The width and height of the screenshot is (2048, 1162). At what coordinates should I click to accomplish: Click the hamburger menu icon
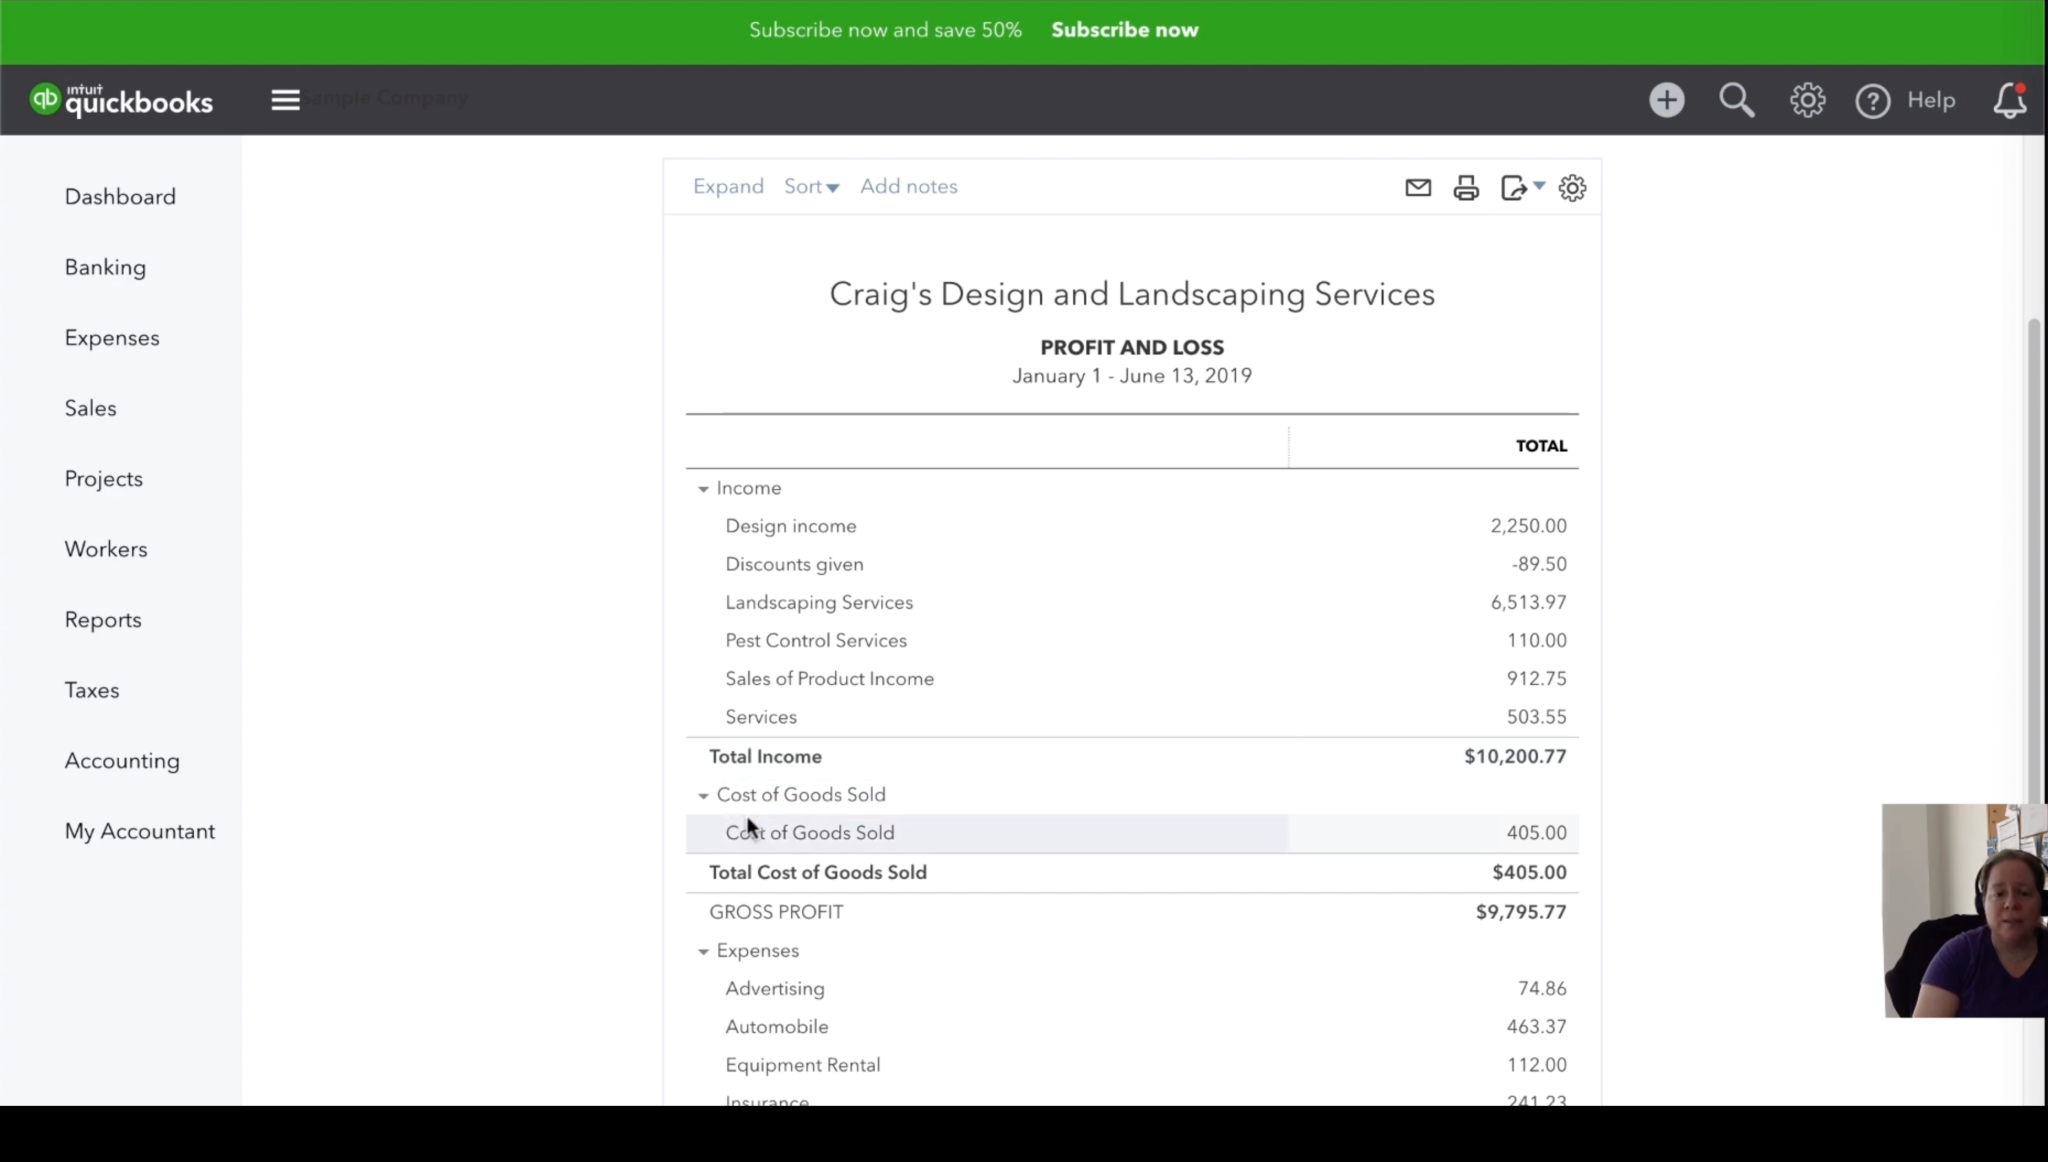[x=285, y=100]
